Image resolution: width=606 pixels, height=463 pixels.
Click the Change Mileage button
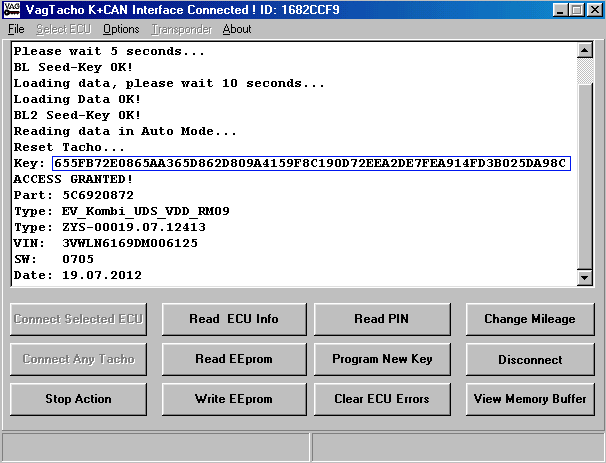530,319
